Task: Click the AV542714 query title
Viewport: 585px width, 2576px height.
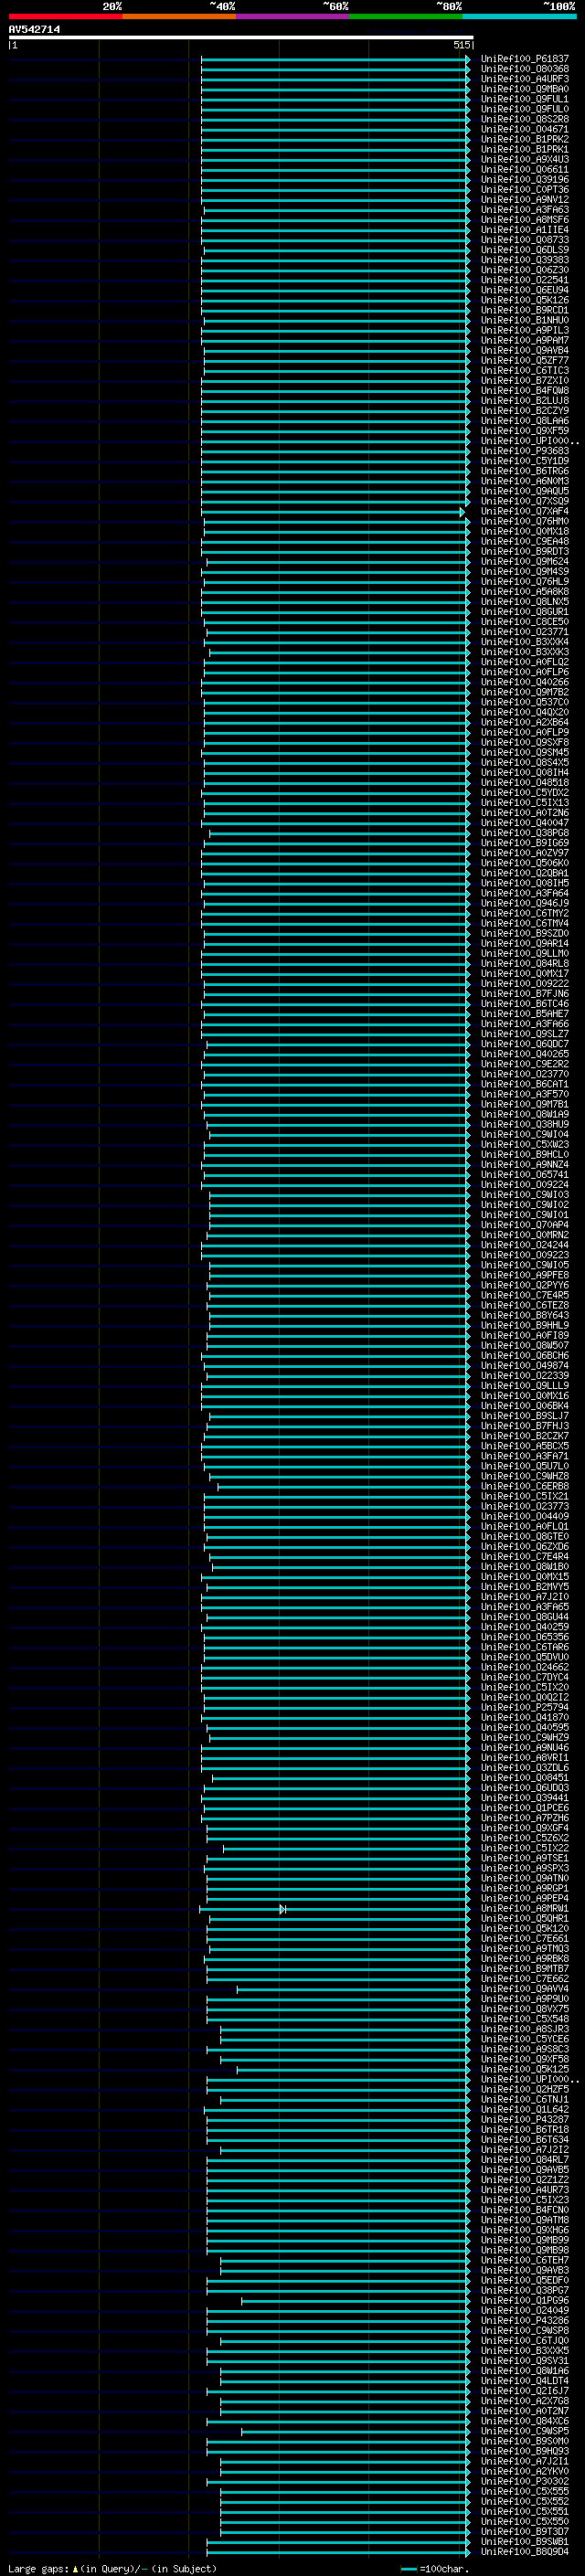Action: click(34, 30)
